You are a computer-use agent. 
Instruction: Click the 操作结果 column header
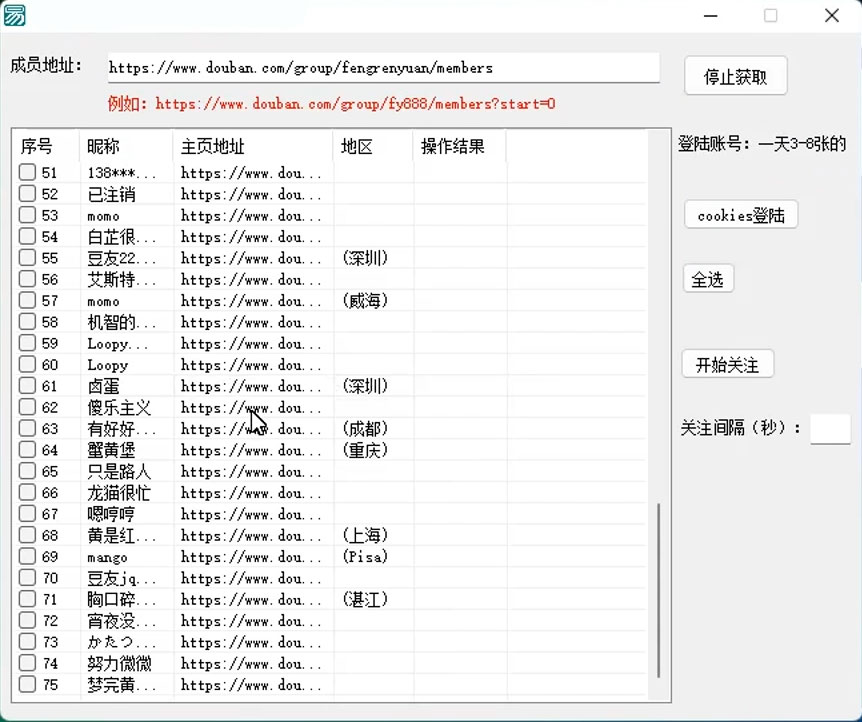[x=453, y=147]
